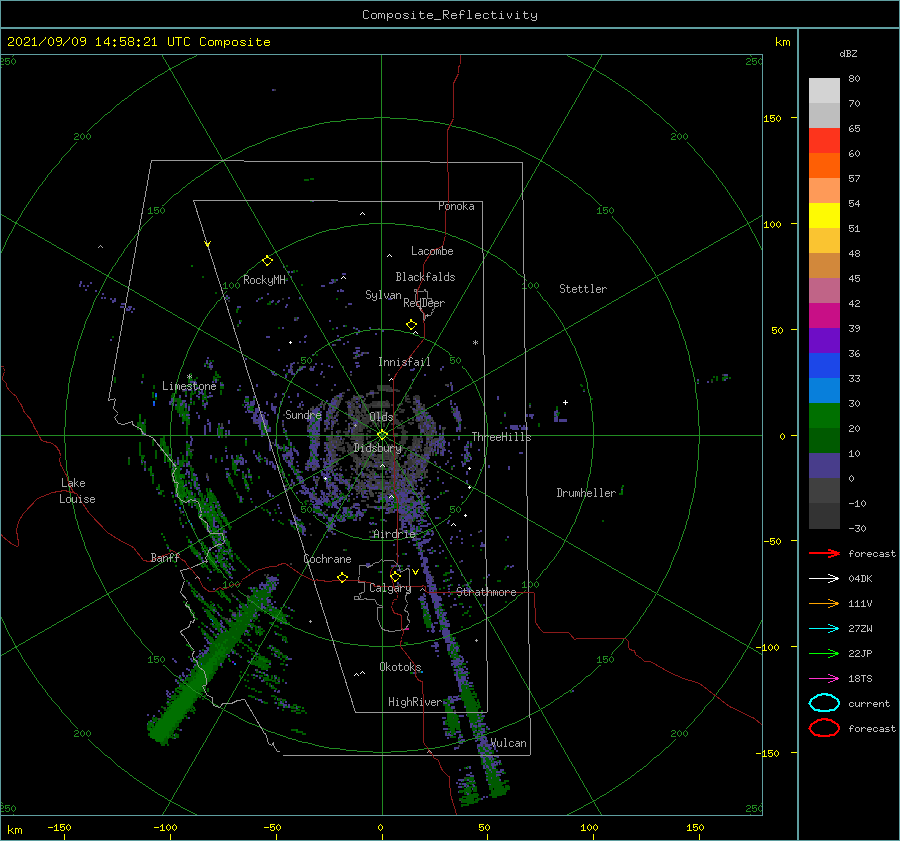The image size is (900, 841).
Task: Click the 36 dBZ purple color swatch
Action: click(x=824, y=340)
